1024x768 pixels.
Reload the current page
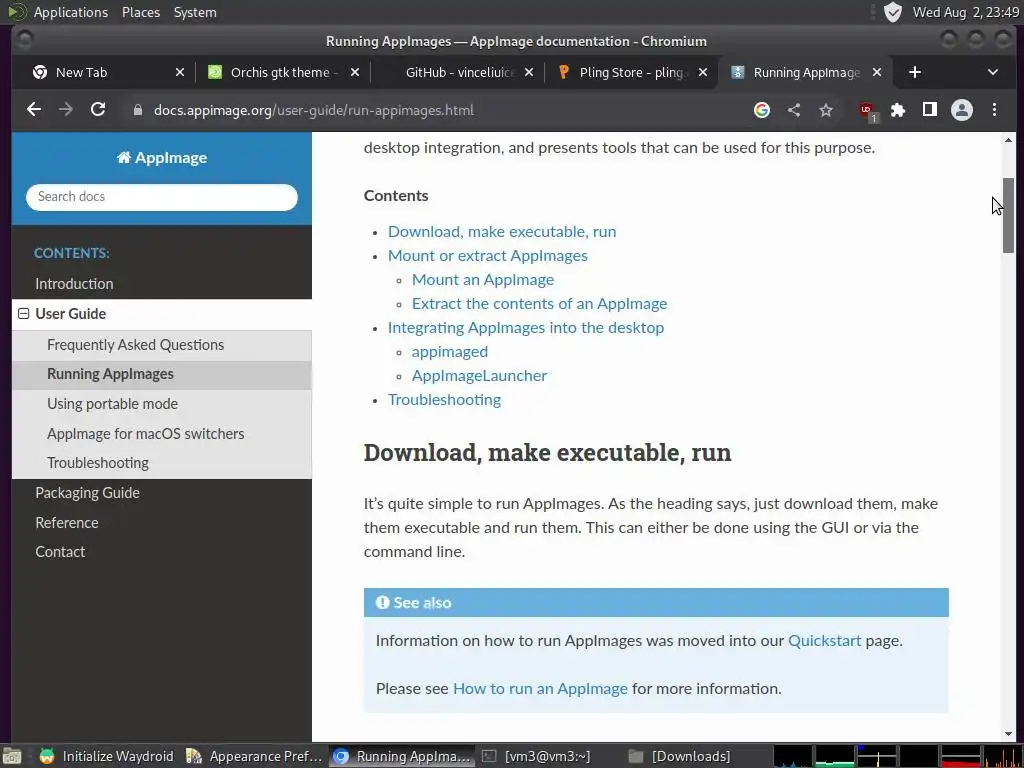tap(98, 110)
